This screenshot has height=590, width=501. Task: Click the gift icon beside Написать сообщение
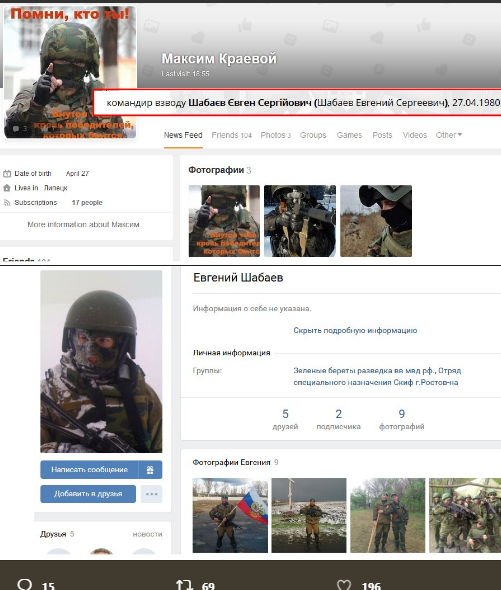coord(150,470)
